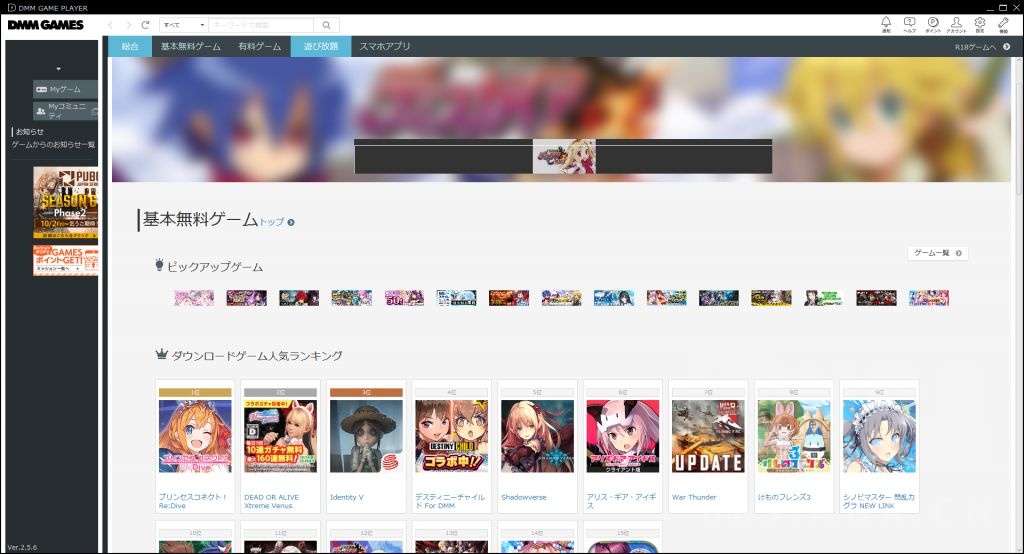This screenshot has height=554, width=1024.
Task: Open the Identity V game card
Action: (366, 447)
